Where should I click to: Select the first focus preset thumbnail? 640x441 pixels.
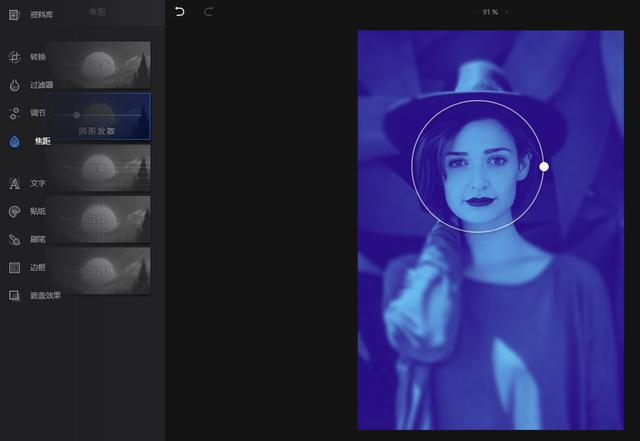pos(99,65)
